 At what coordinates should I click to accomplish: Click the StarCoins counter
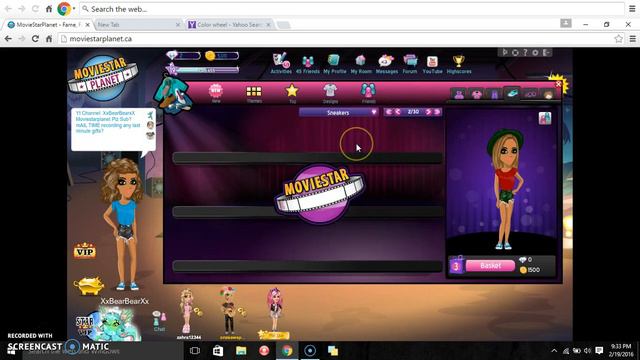pos(222,56)
